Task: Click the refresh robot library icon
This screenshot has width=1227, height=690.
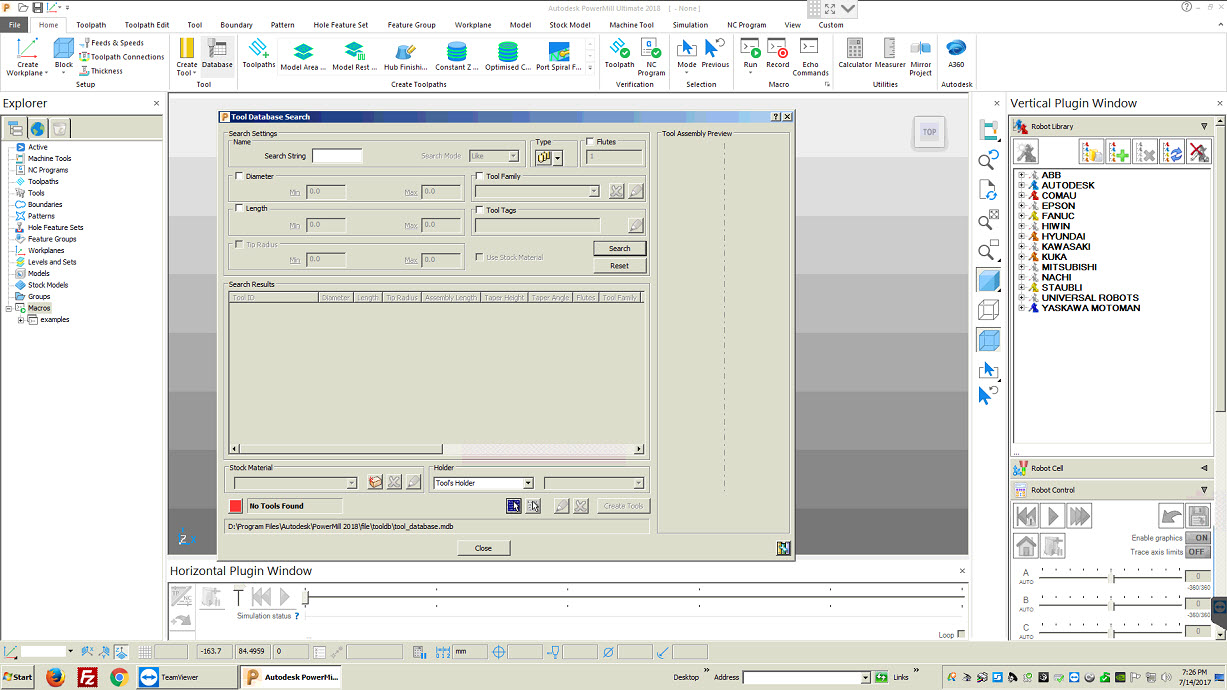Action: pyautogui.click(x=1172, y=151)
